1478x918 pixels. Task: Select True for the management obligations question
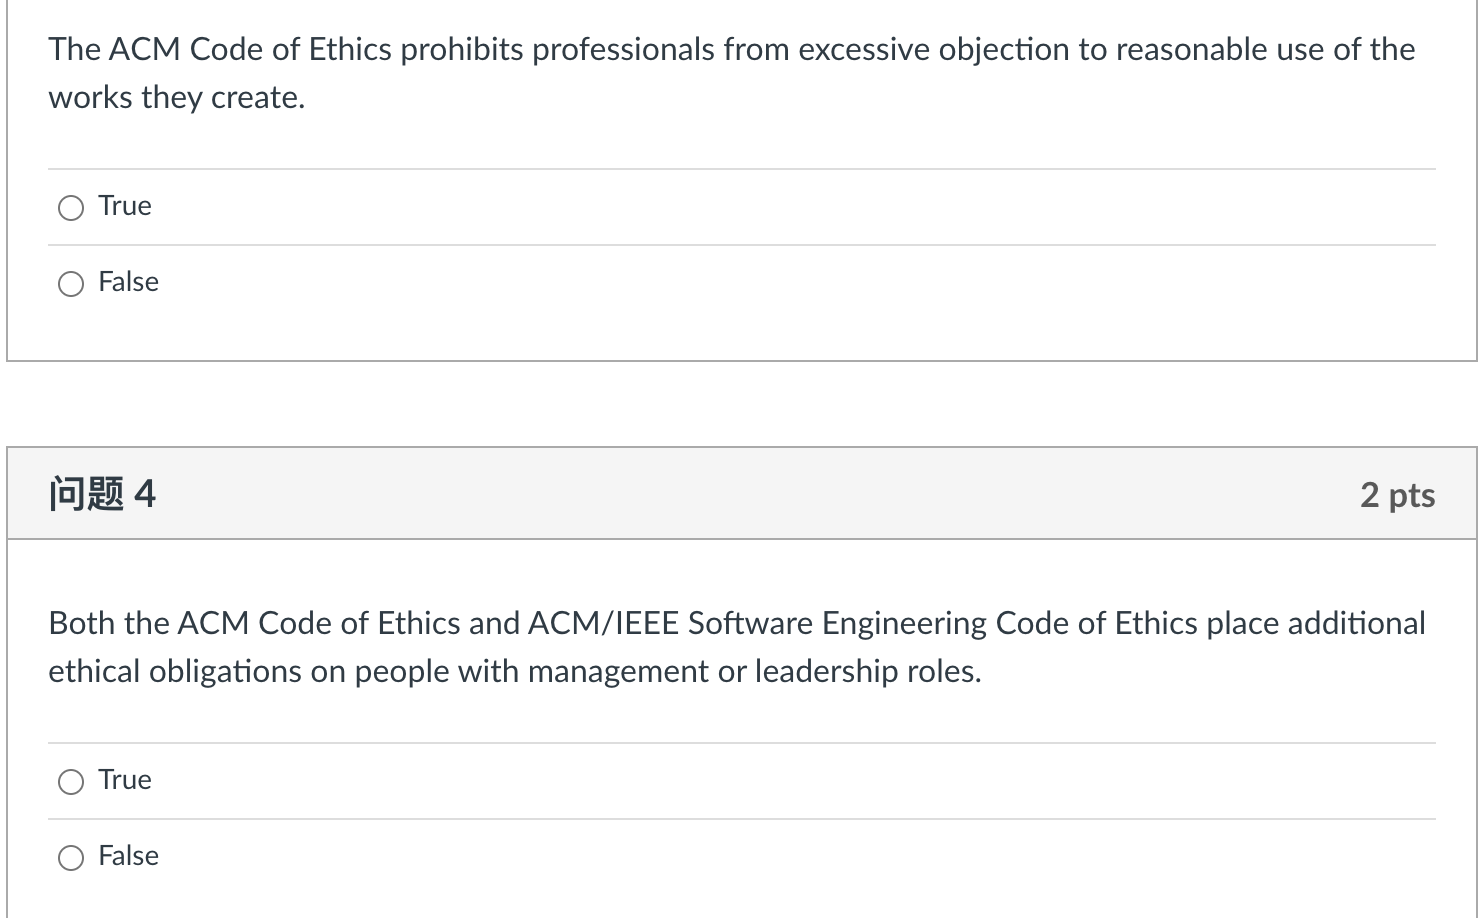click(70, 781)
